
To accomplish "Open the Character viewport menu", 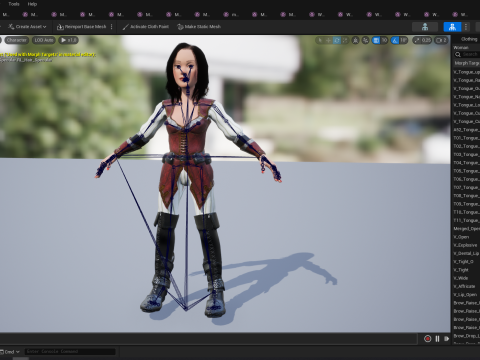I will coord(16,40).
